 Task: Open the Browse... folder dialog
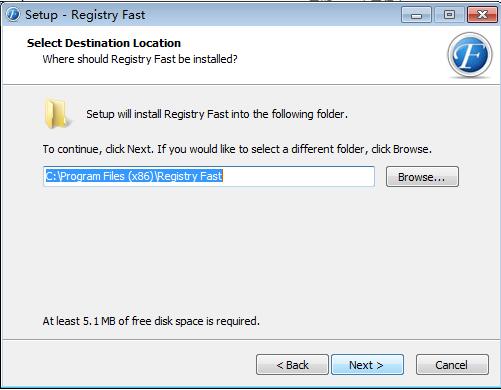pos(422,177)
